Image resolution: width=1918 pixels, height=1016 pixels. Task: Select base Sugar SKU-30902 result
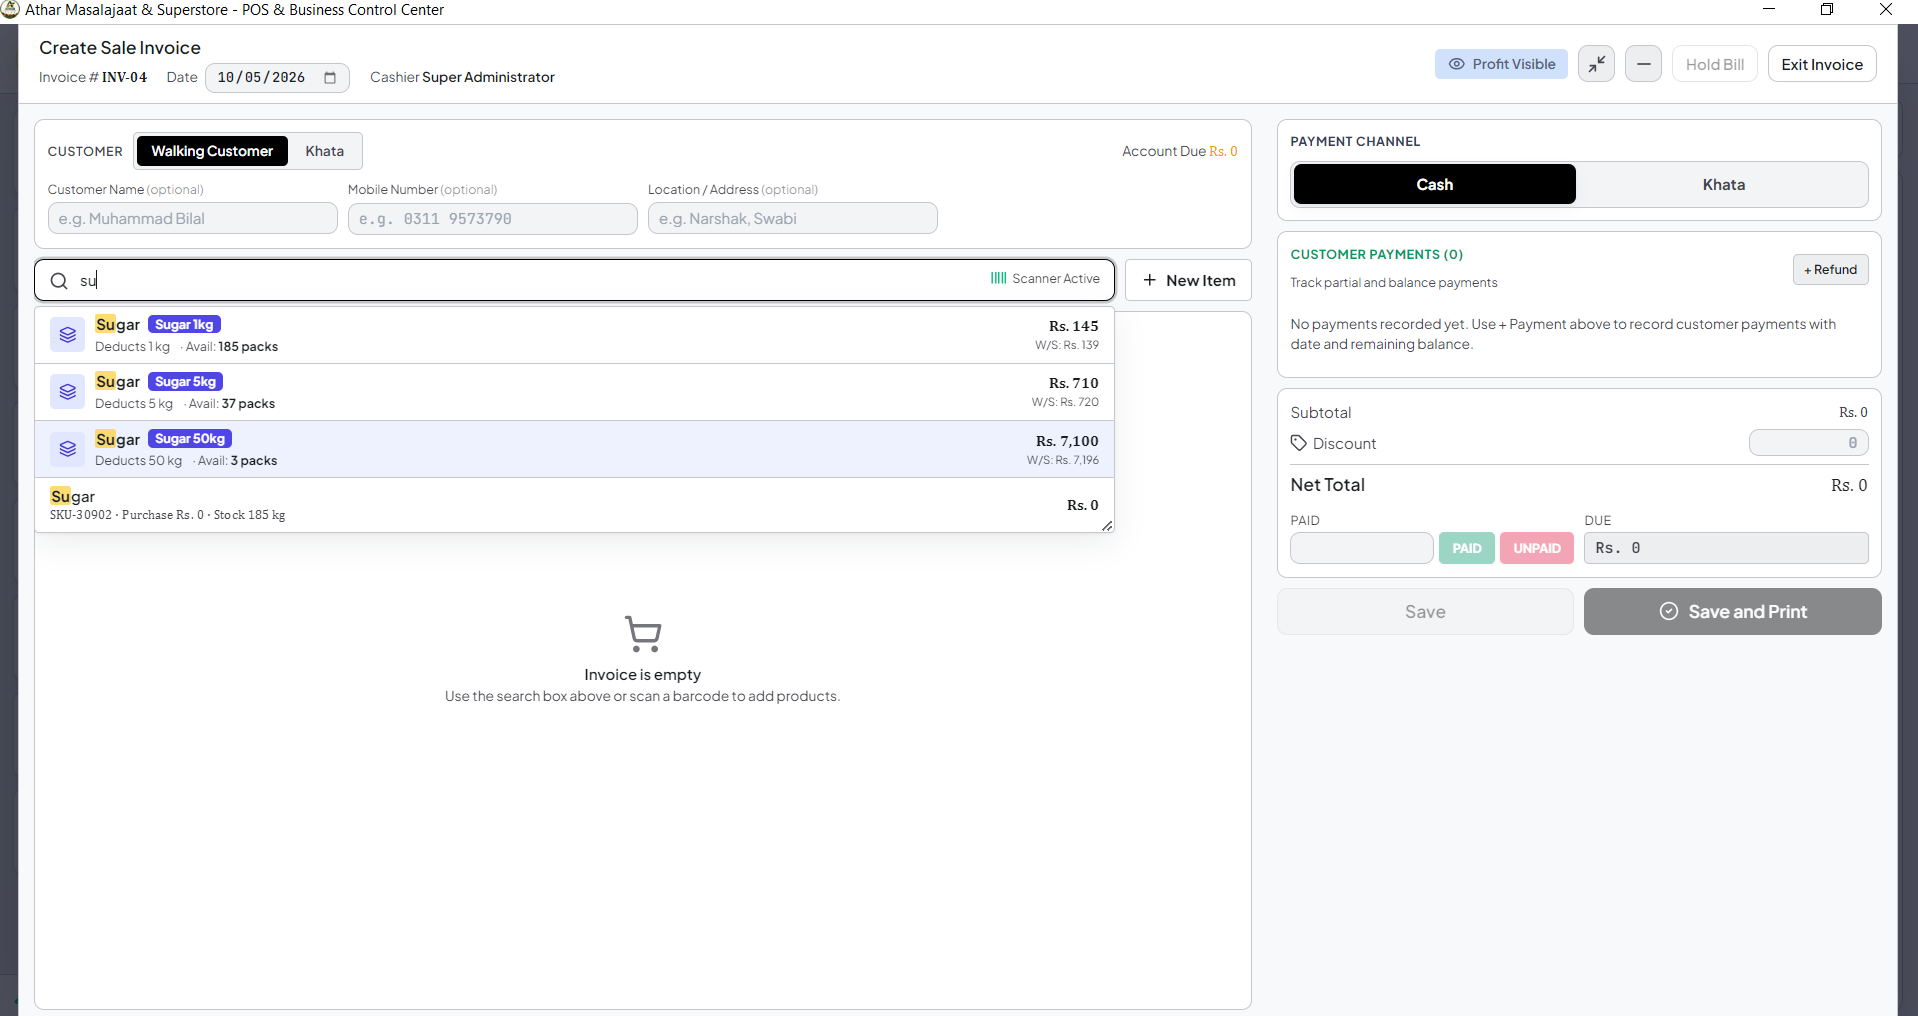click(x=575, y=505)
